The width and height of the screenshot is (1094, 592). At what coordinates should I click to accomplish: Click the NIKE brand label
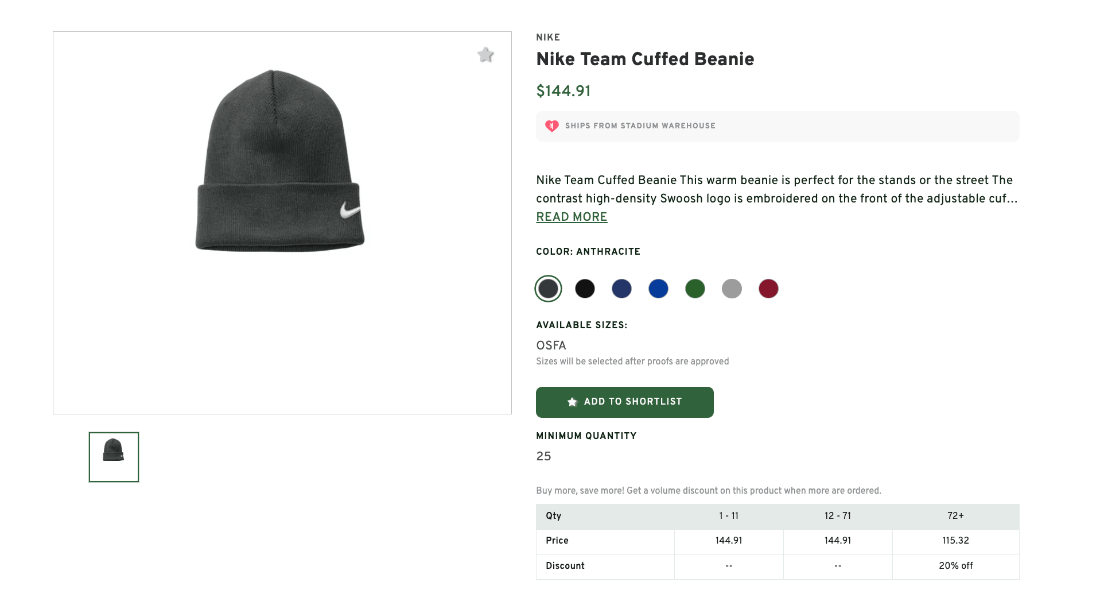coord(547,37)
